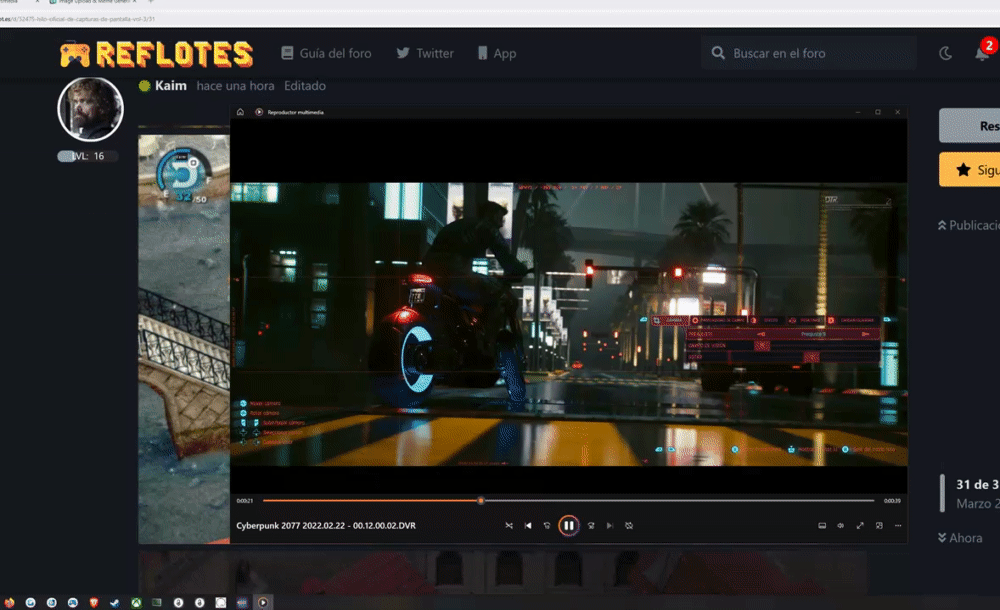Open the subtitles and captions options
Image resolution: width=1000 pixels, height=610 pixels.
point(822,526)
